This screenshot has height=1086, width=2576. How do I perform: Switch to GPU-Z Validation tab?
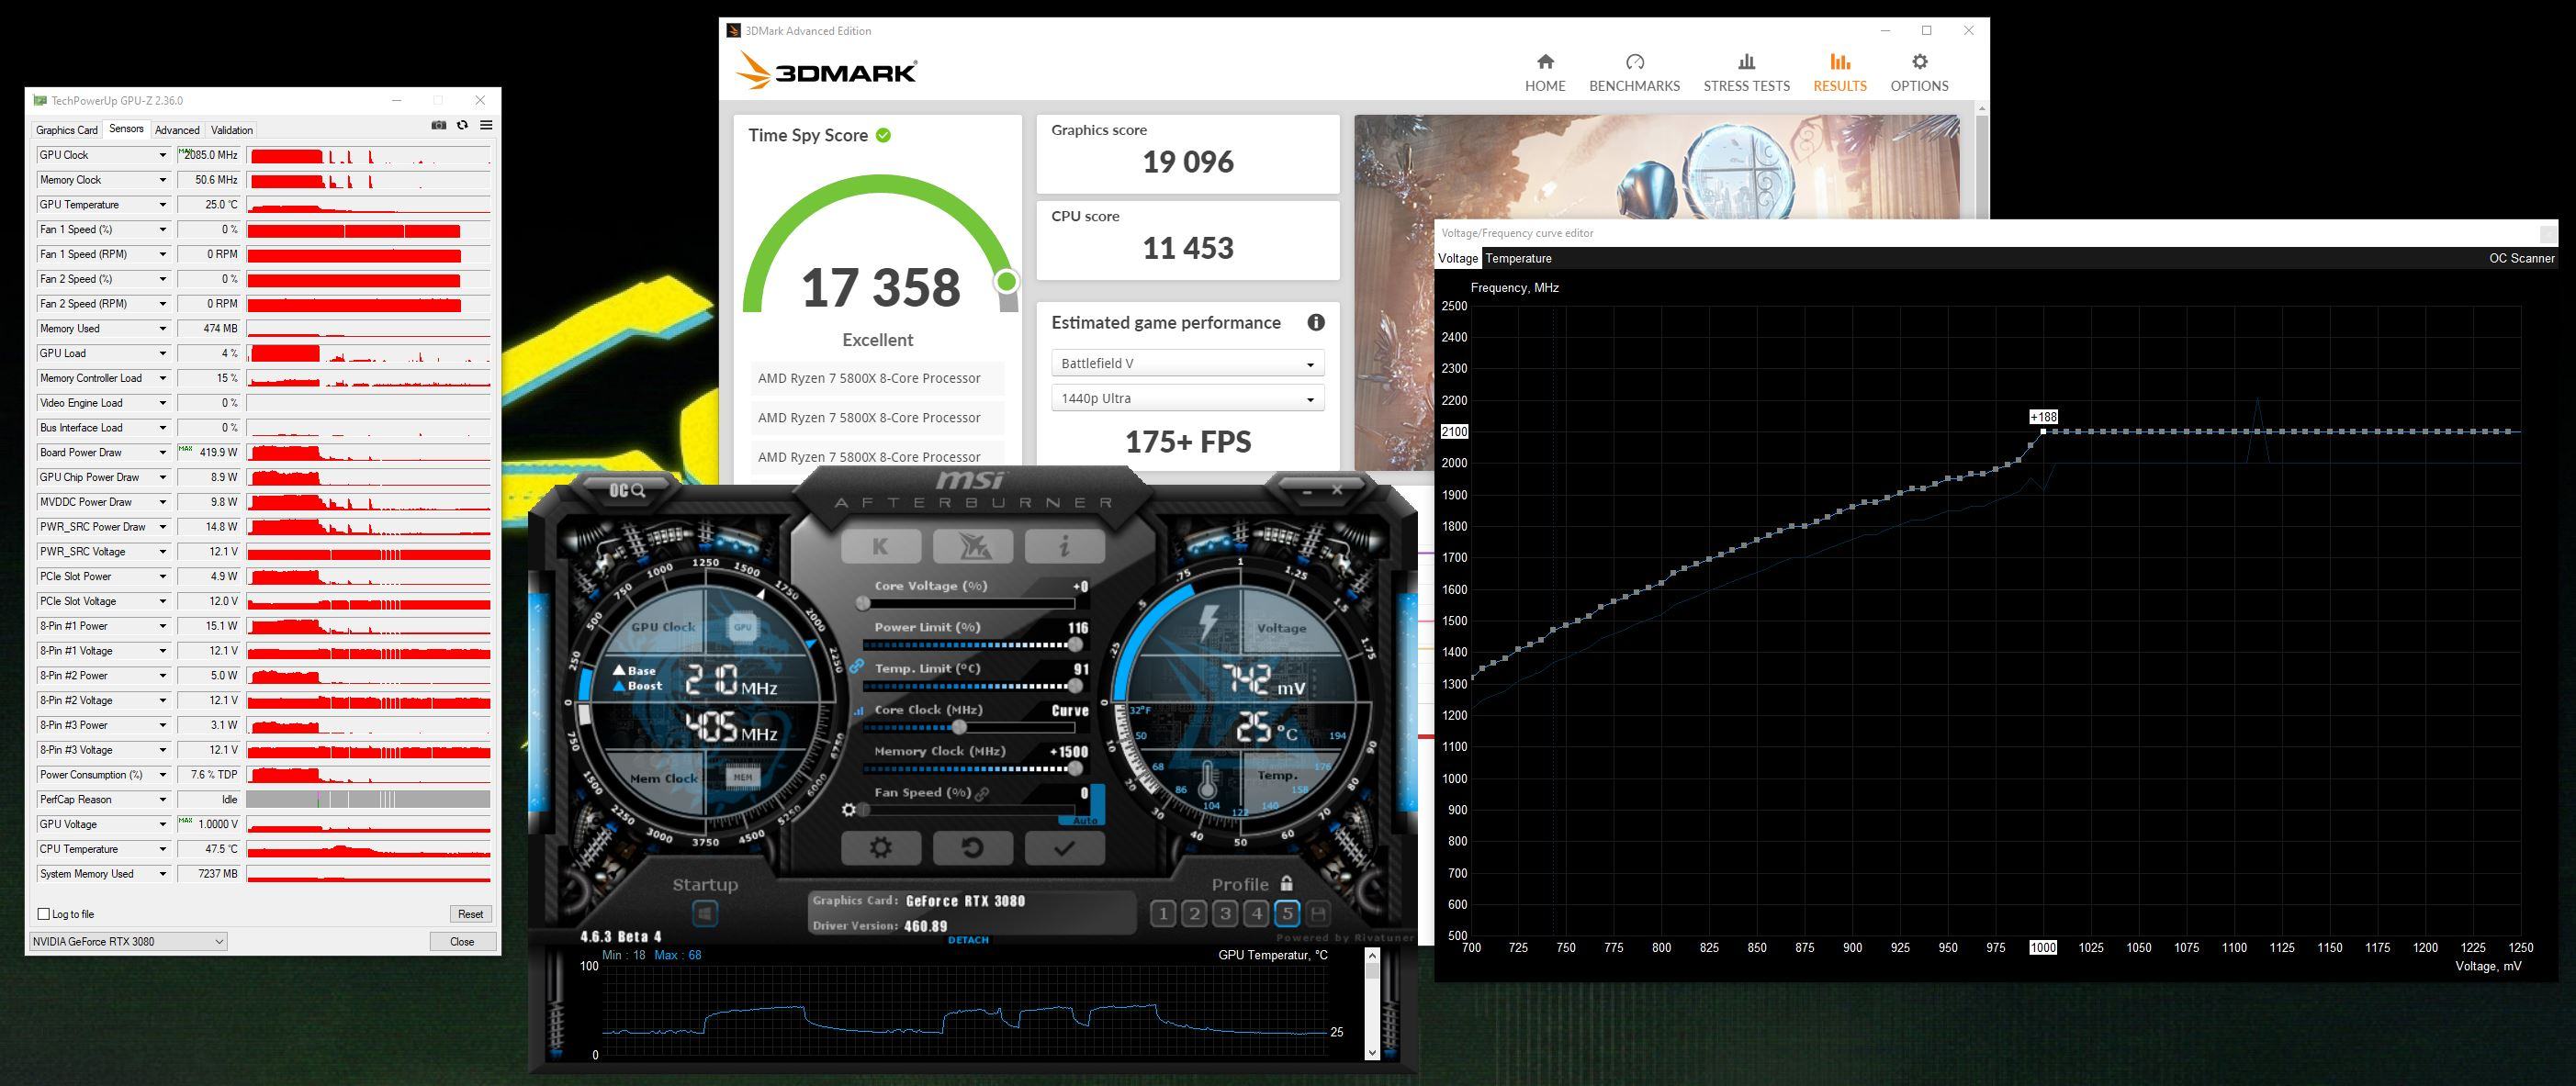tap(232, 130)
